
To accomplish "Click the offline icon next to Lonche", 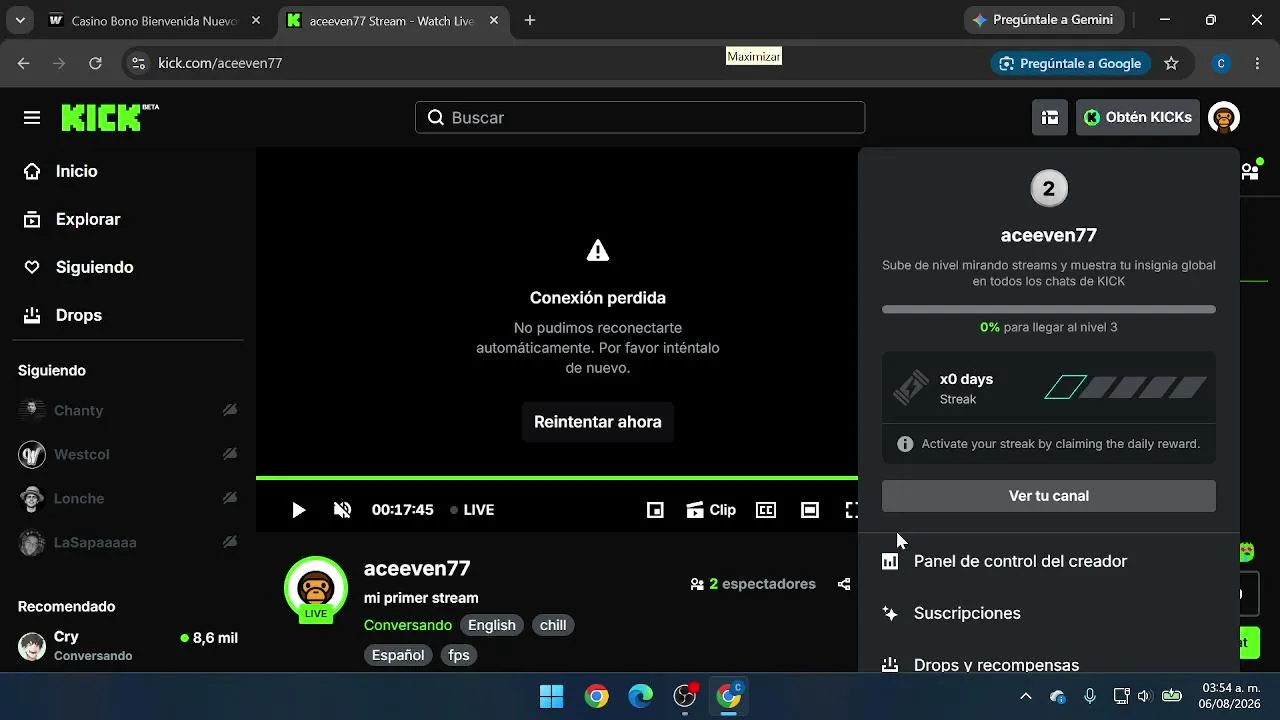I will [230, 498].
